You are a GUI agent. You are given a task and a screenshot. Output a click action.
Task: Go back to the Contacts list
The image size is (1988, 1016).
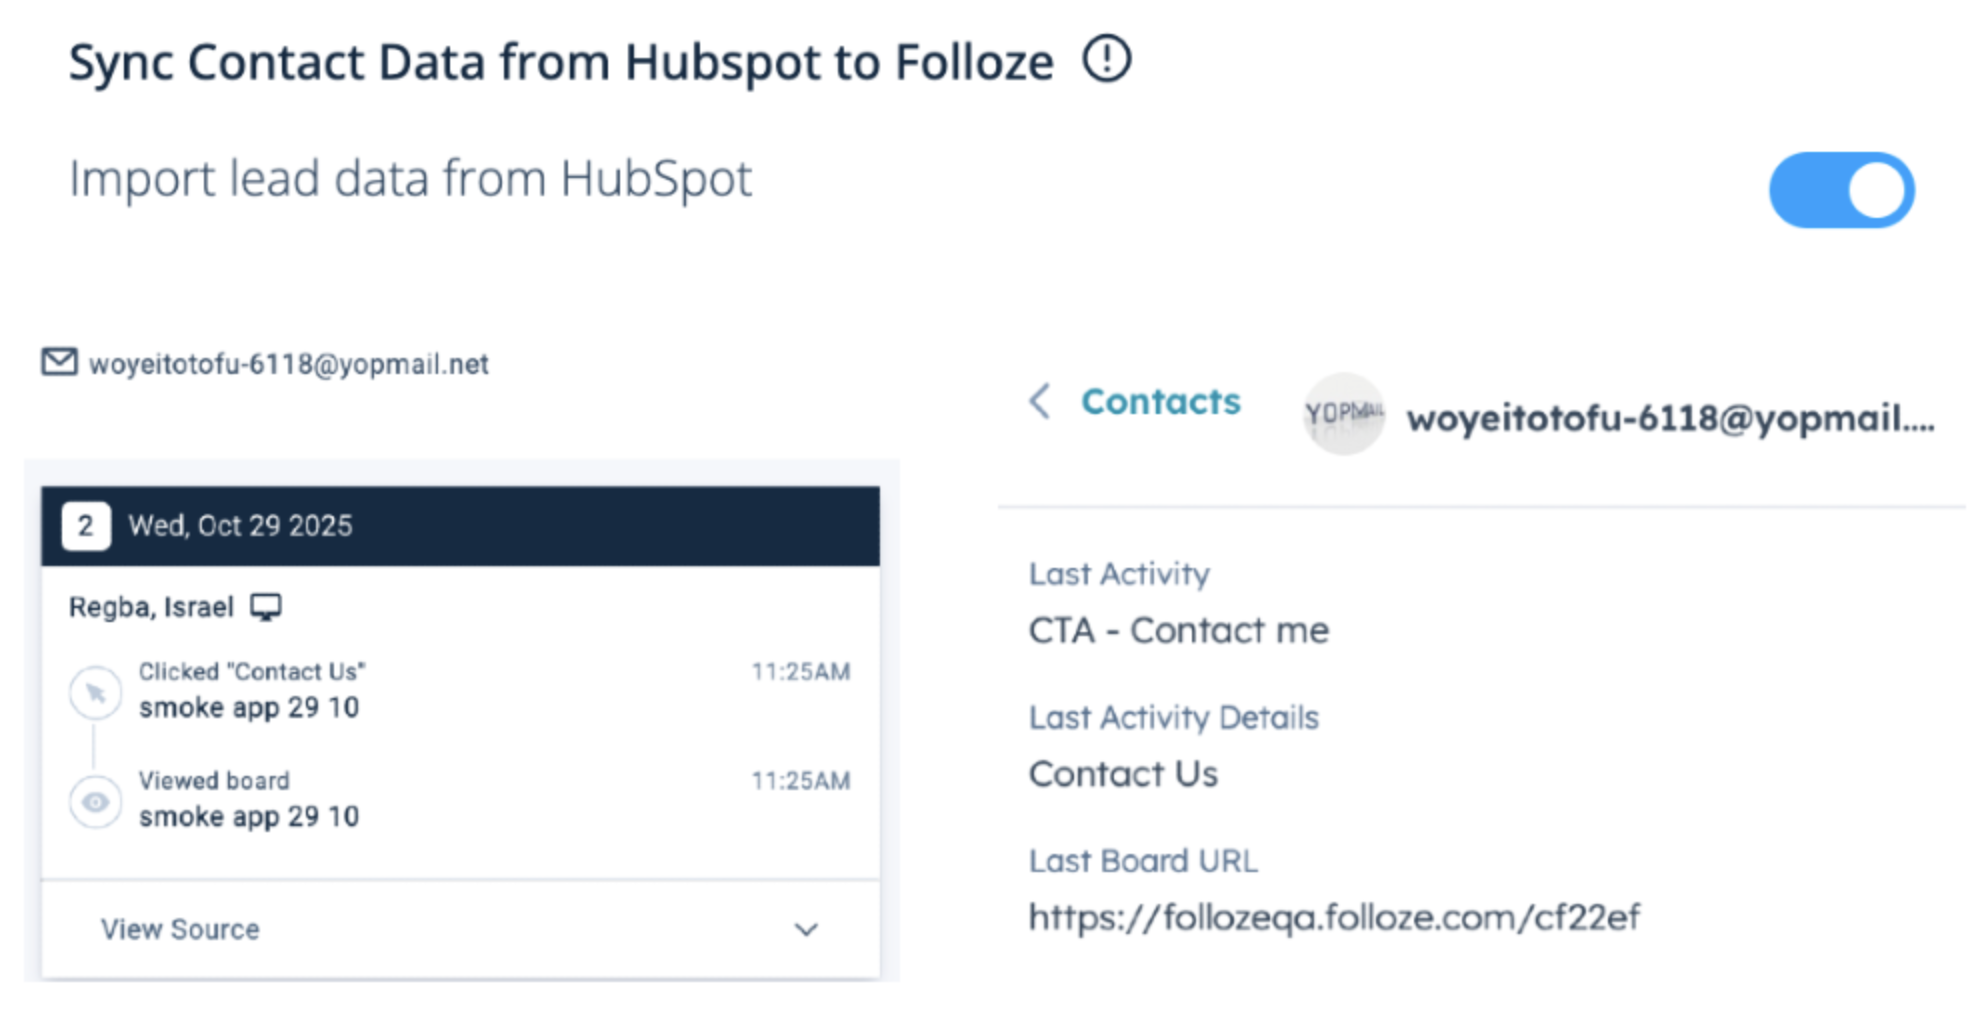[x=1160, y=402]
